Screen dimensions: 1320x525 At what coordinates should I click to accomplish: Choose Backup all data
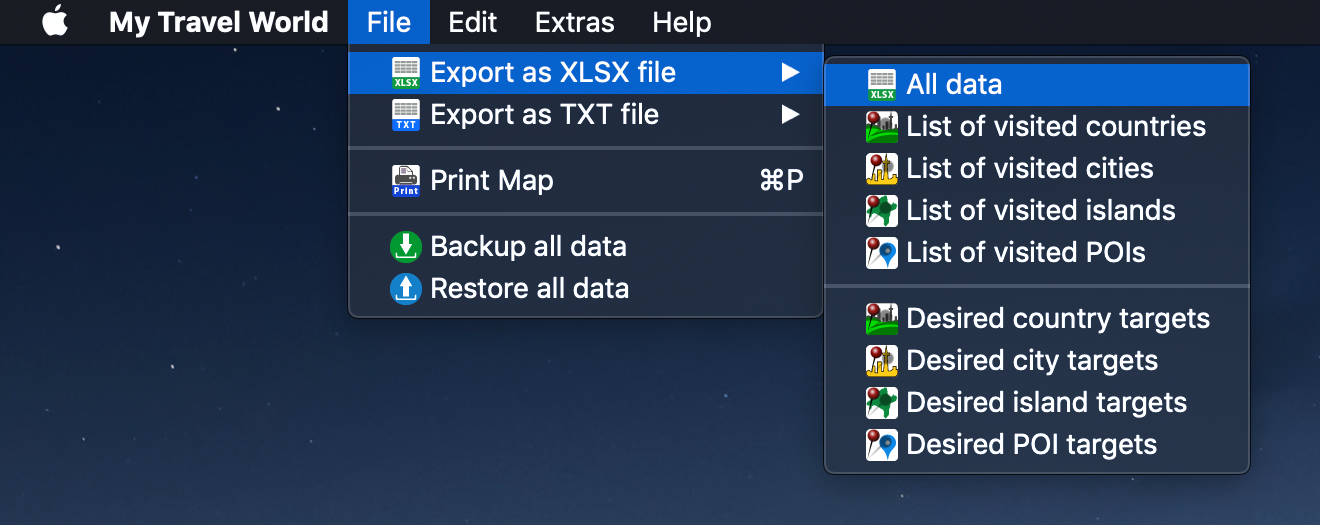(x=585, y=247)
